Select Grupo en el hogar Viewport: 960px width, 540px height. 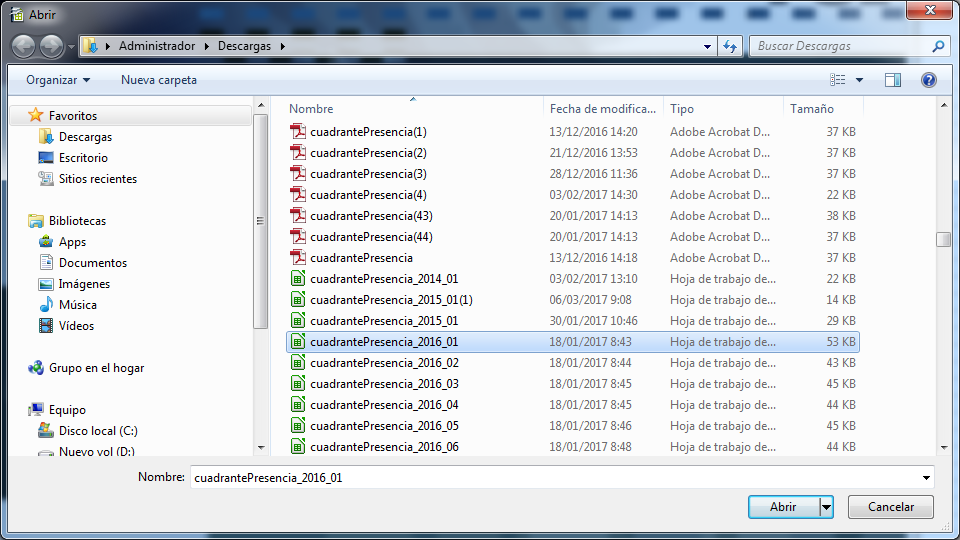point(96,368)
